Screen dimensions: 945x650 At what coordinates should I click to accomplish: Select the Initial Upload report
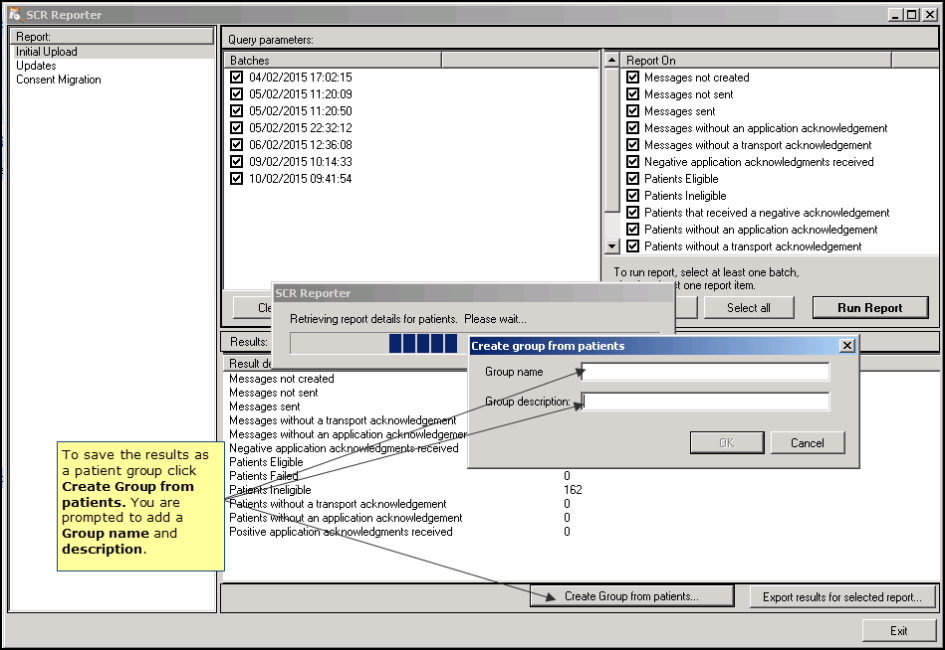47,52
